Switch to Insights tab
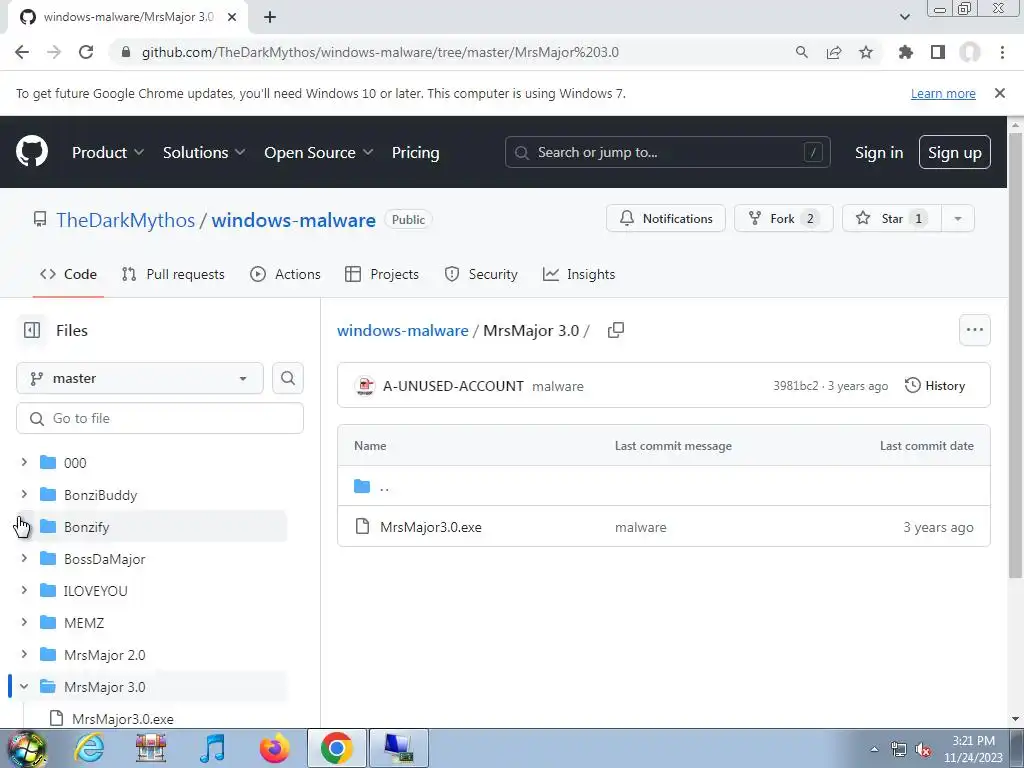The height and width of the screenshot is (768, 1024). 579,274
